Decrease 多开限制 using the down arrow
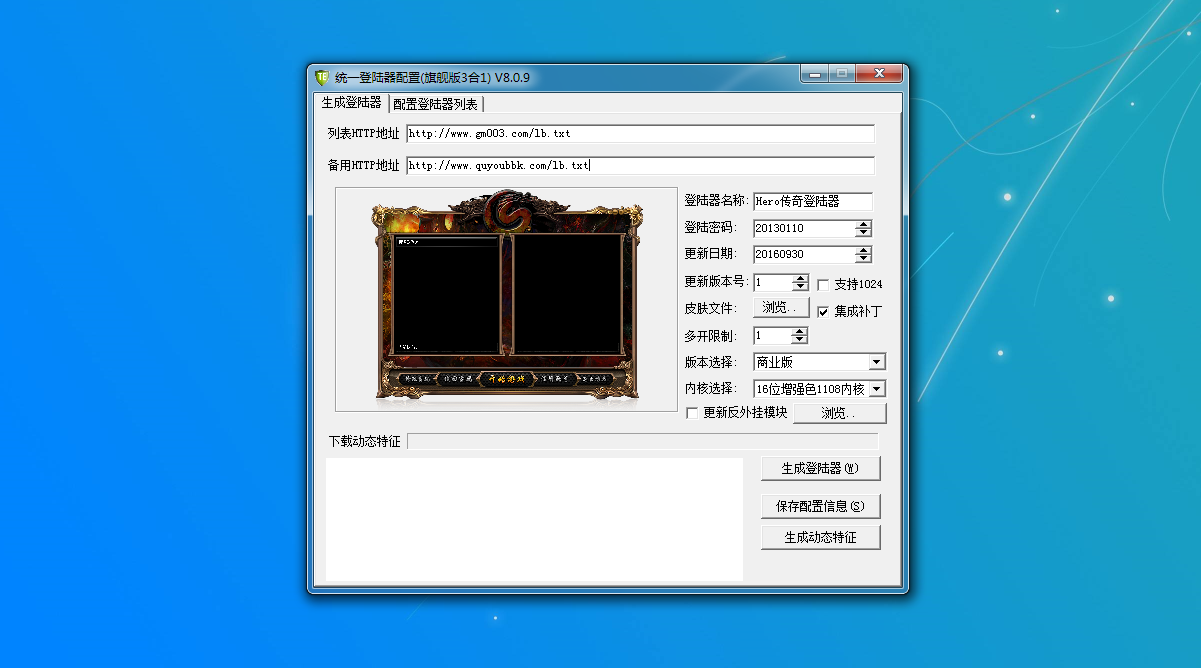Screen dimensions: 1201x668 pyautogui.click(x=799, y=340)
